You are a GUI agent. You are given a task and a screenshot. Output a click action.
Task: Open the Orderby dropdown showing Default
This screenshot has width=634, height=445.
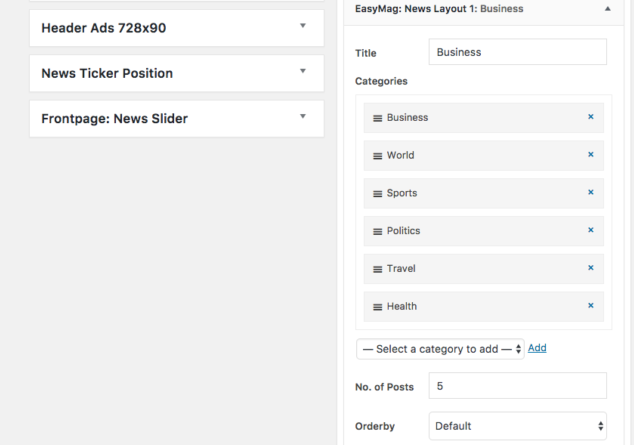518,426
